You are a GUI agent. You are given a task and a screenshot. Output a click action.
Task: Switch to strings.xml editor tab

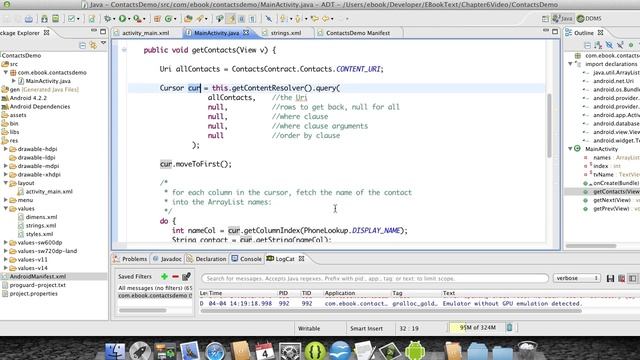tap(286, 33)
